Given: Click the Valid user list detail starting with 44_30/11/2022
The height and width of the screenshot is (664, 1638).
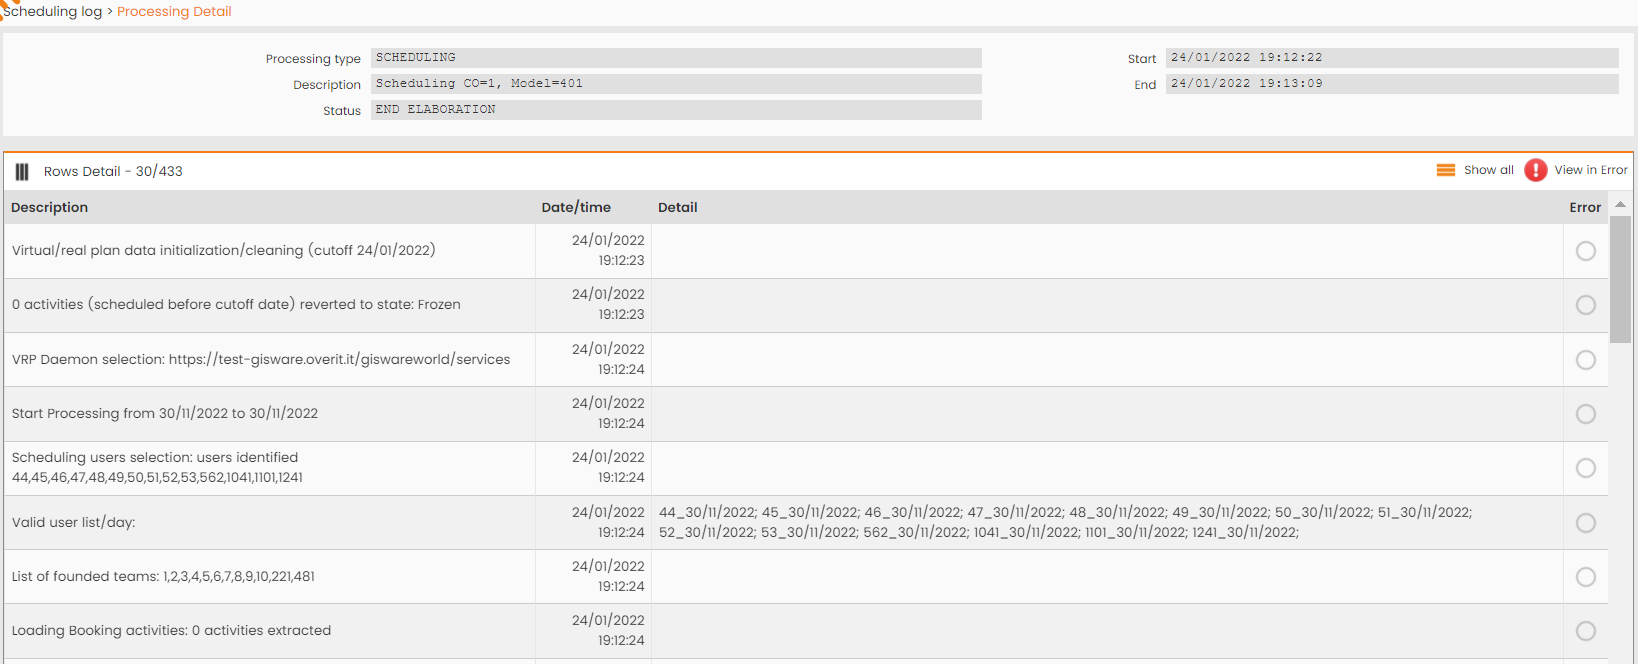Looking at the screenshot, I should [1065, 522].
